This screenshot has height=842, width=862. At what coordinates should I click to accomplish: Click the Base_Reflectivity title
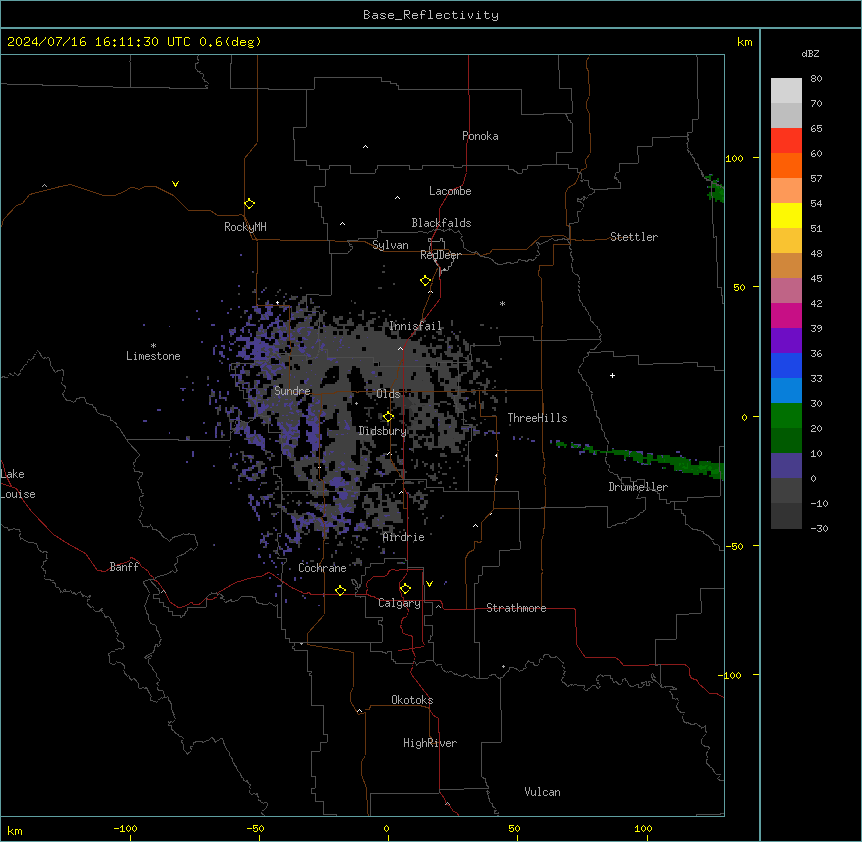431,15
